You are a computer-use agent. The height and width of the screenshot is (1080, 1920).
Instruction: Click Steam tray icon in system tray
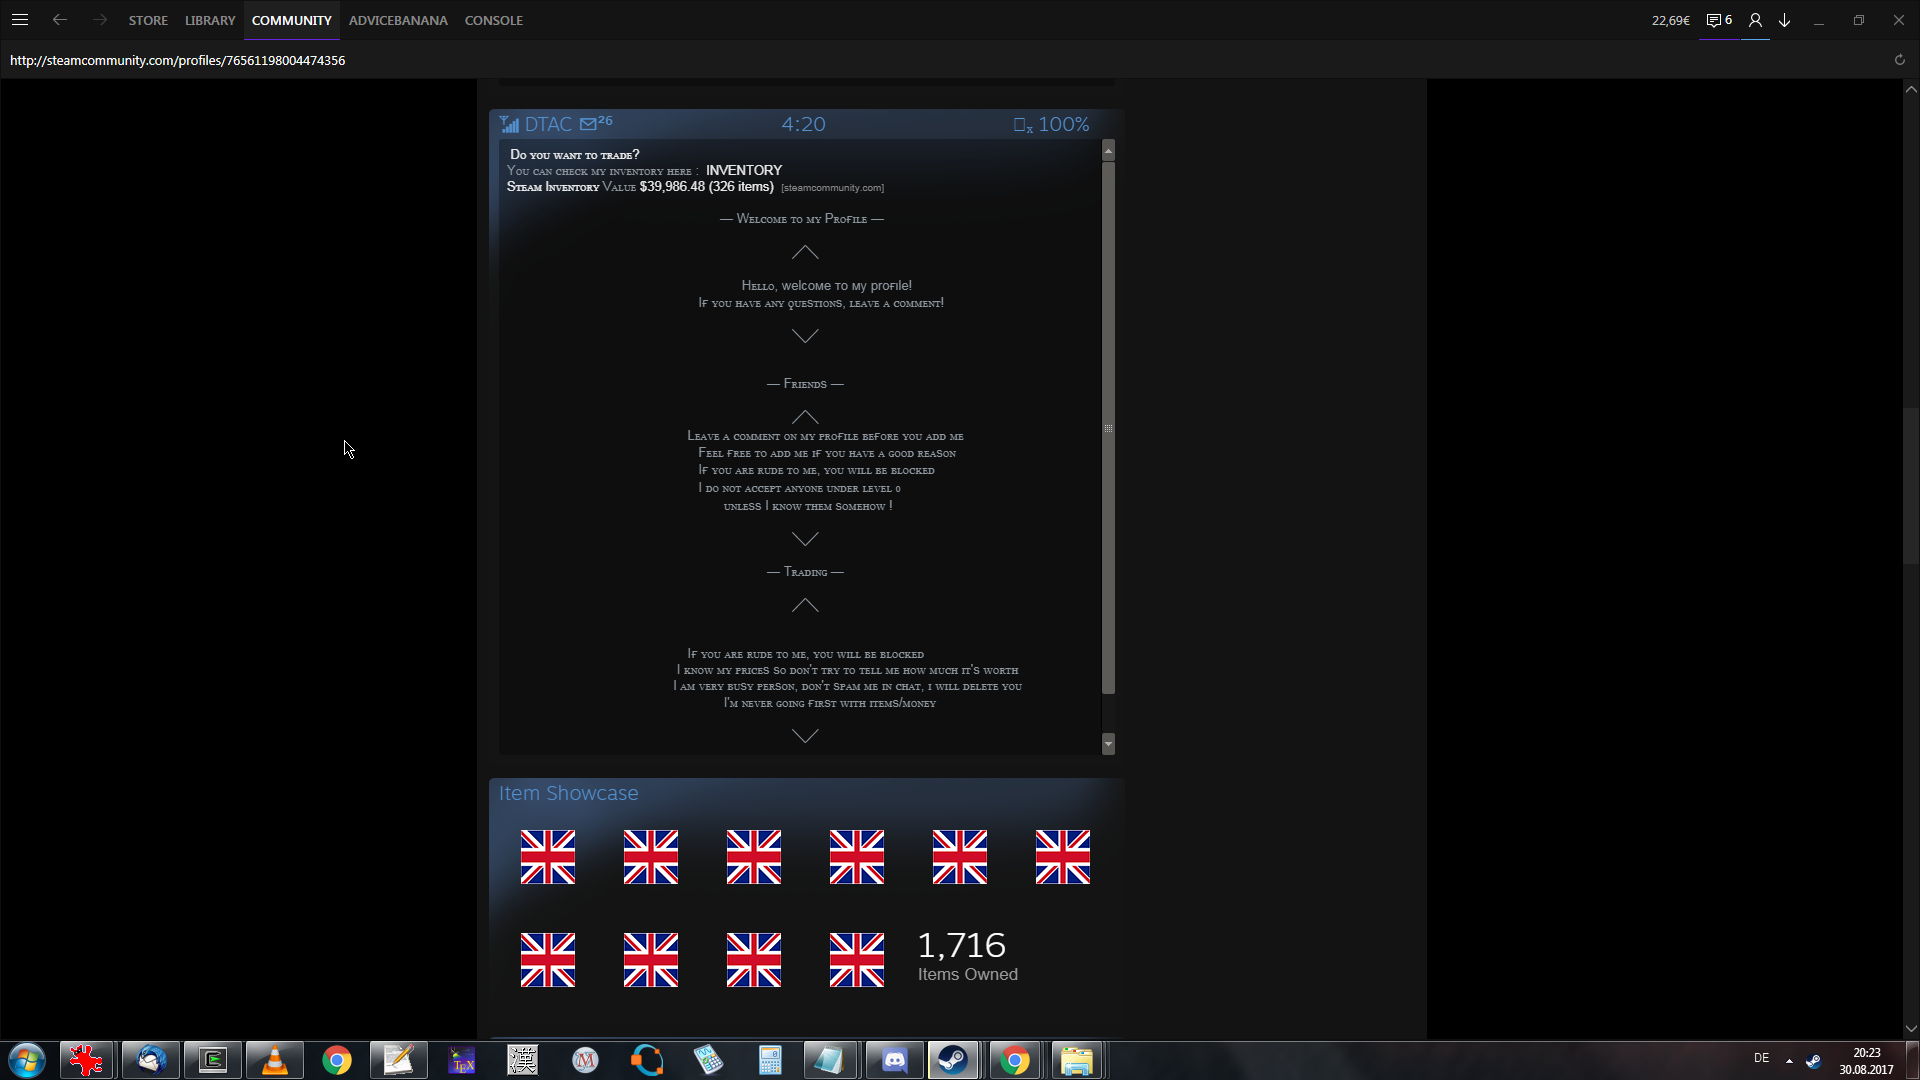point(1813,1060)
